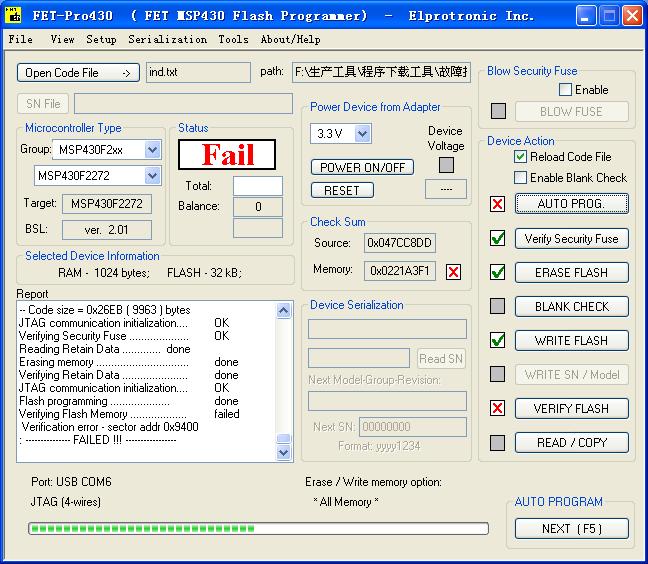Click the red Fail status display
The width and height of the screenshot is (648, 564).
pyautogui.click(x=227, y=155)
